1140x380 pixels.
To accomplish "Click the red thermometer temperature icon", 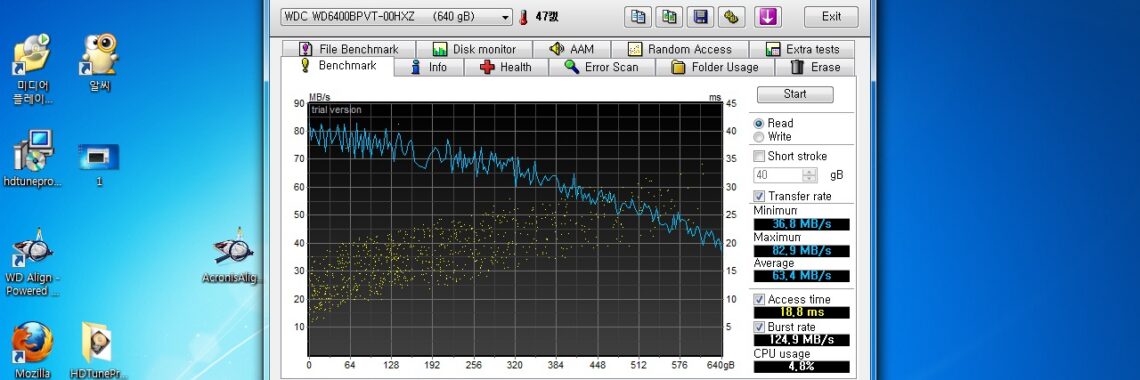I will [x=523, y=17].
